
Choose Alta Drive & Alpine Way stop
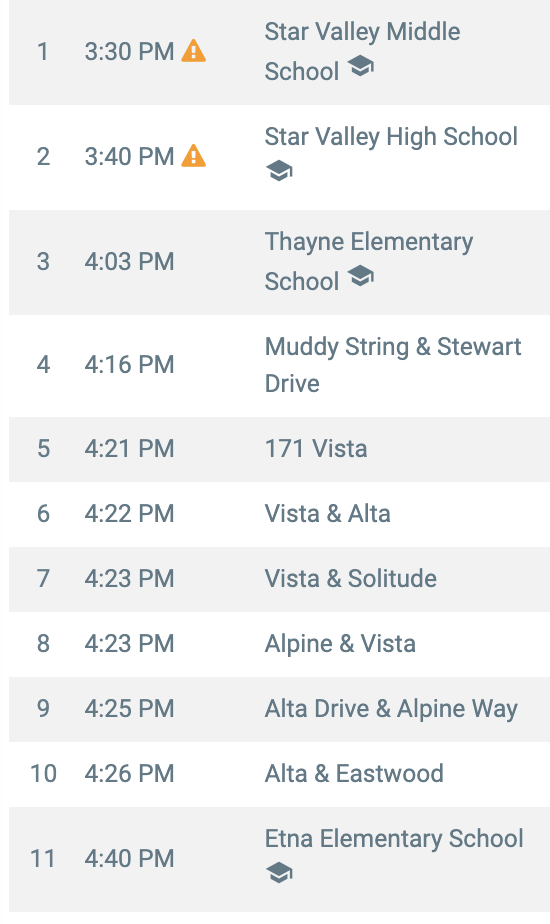coord(391,708)
